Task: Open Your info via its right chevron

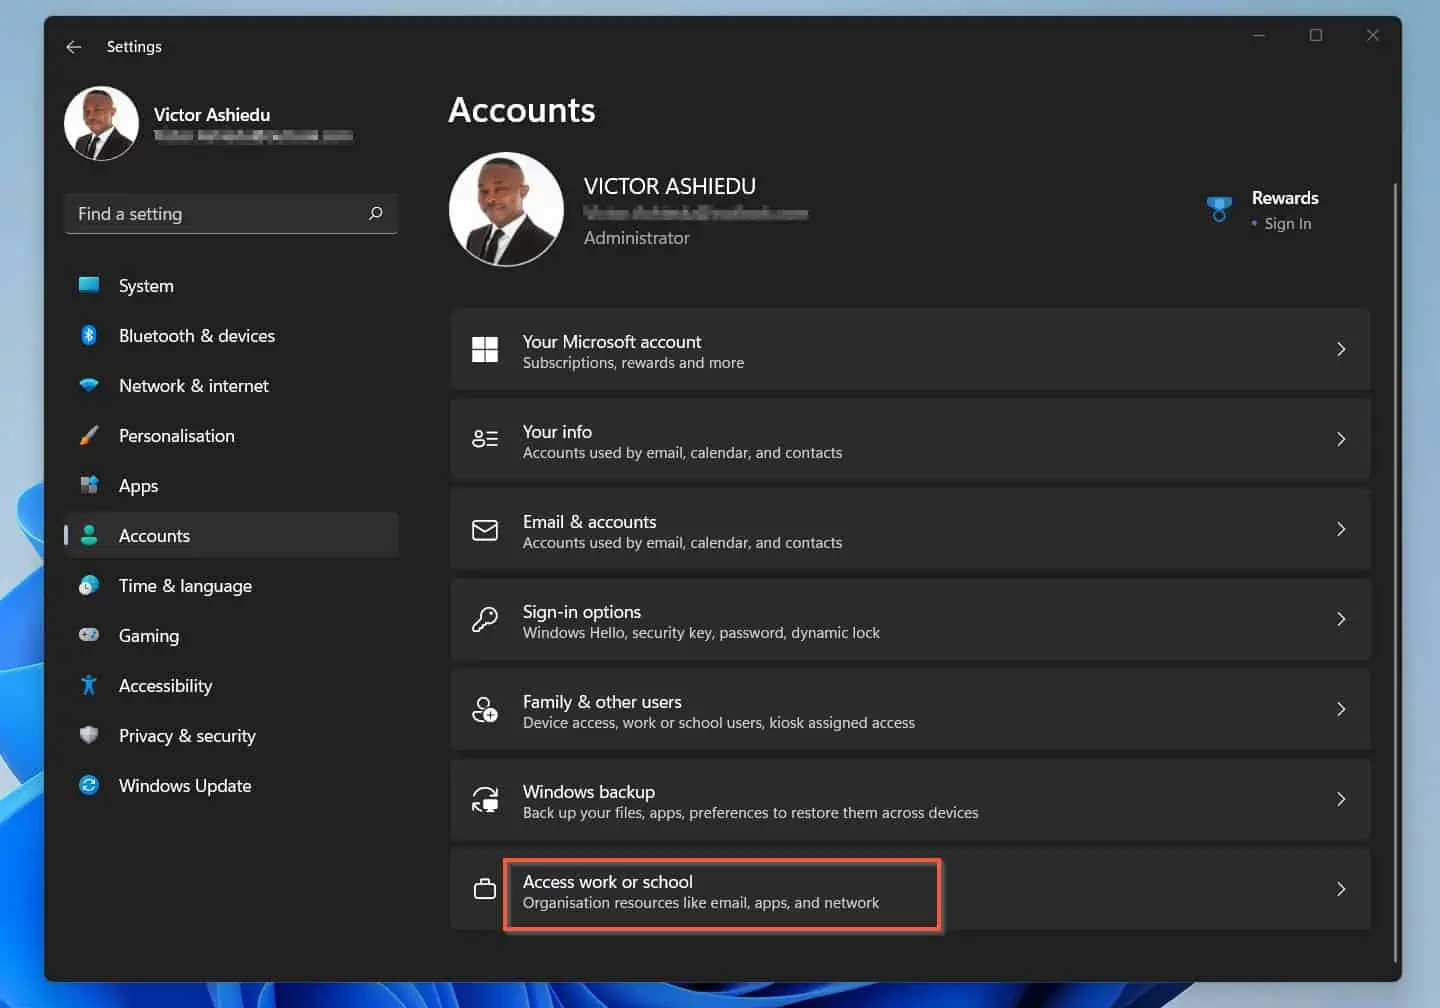Action: (1341, 439)
